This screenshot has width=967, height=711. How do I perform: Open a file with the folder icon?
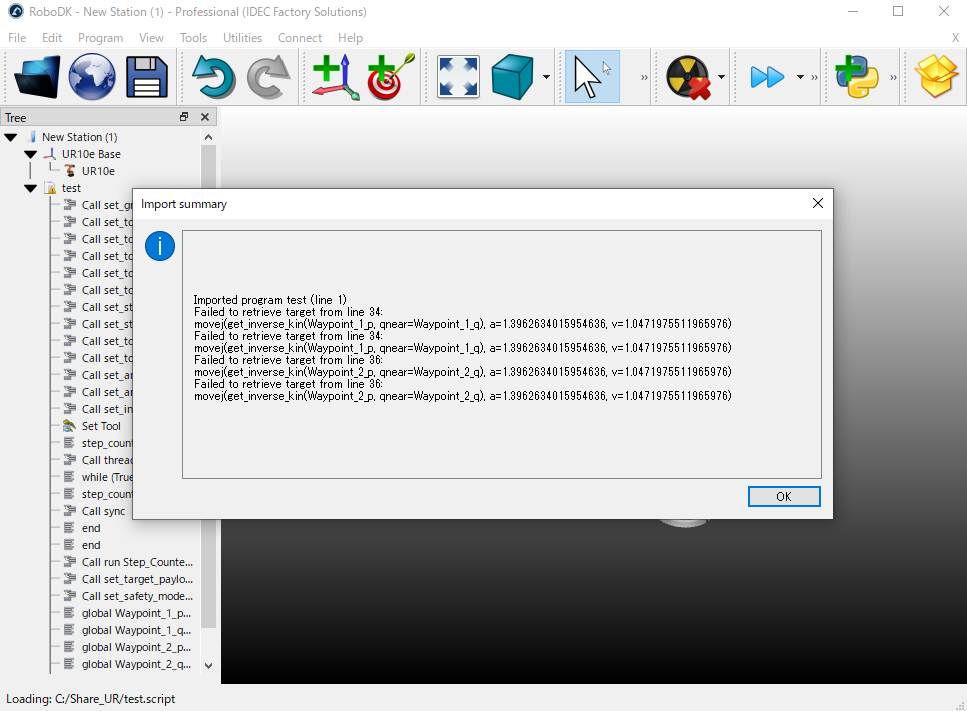click(x=37, y=77)
